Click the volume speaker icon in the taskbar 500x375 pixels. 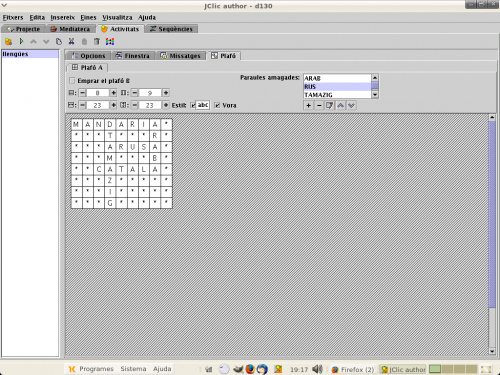(317, 369)
